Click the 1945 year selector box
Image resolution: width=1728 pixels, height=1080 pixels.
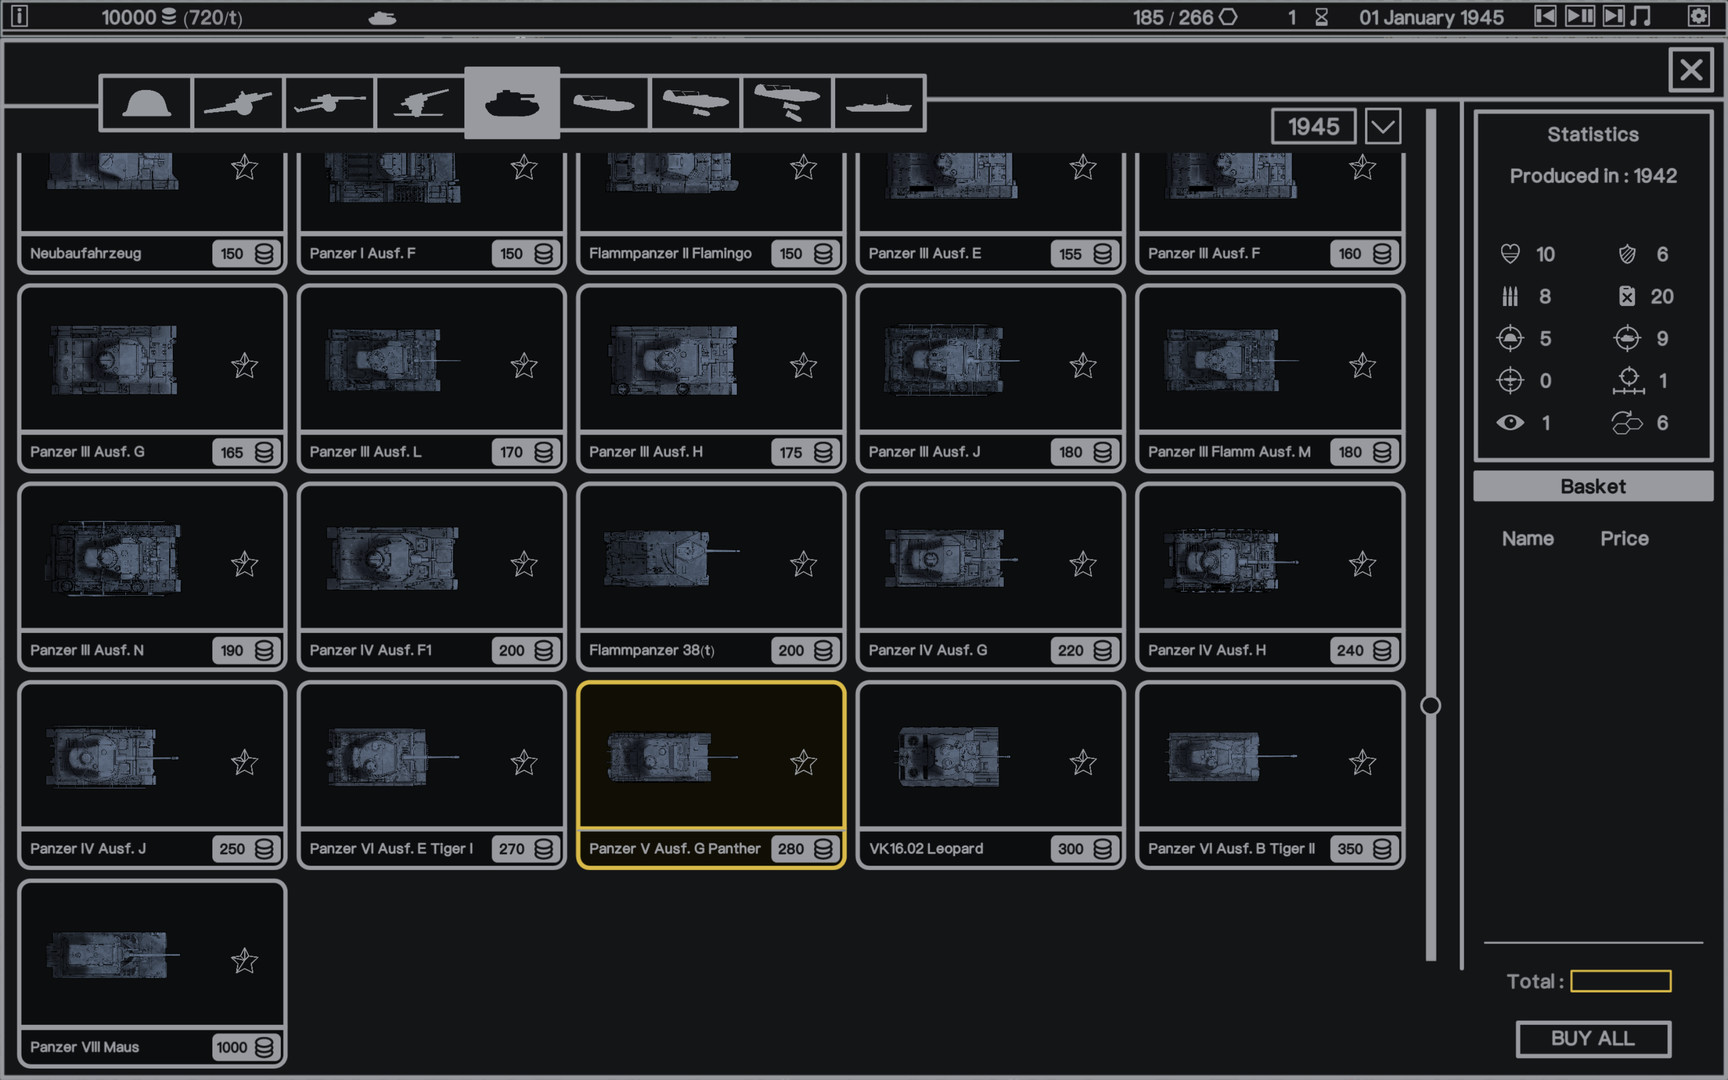pos(1313,127)
